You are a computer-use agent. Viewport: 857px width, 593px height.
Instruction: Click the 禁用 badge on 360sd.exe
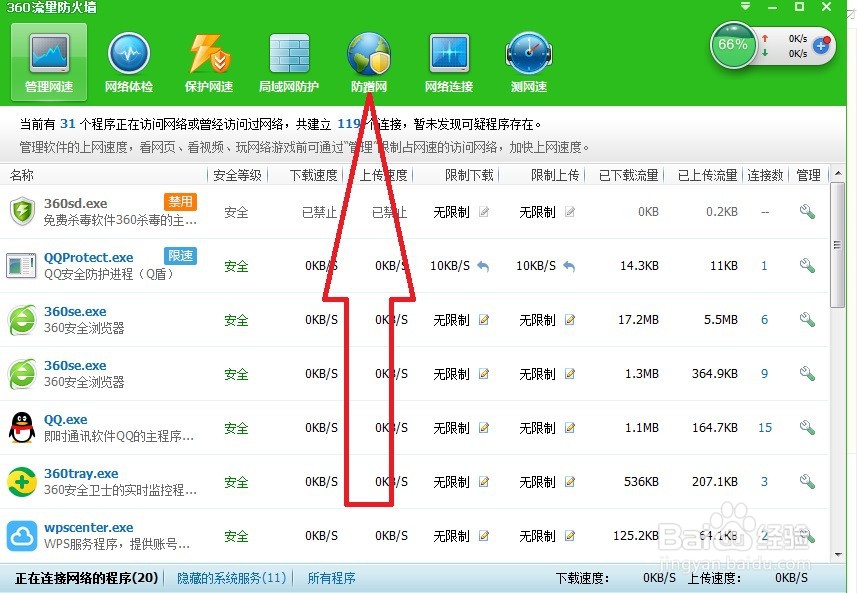coord(180,202)
